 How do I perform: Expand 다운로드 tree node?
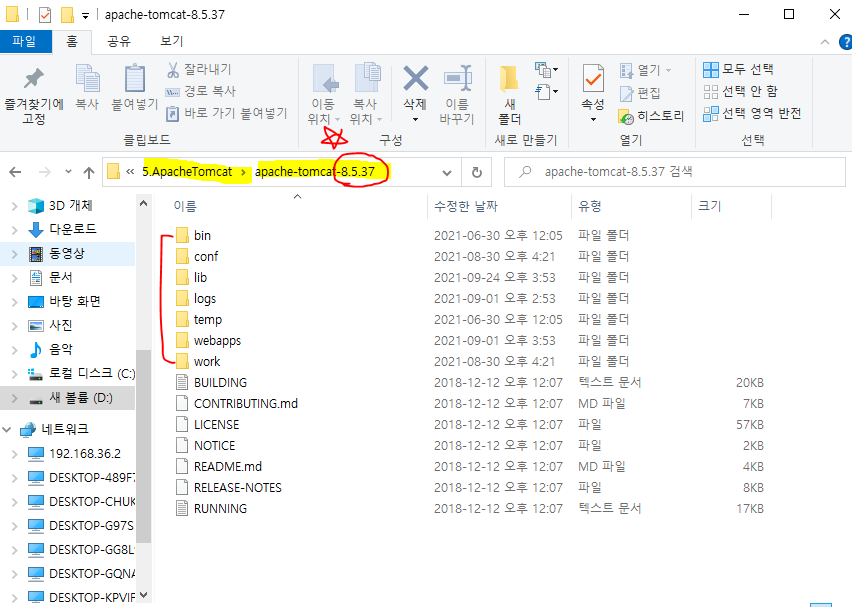pos(15,230)
